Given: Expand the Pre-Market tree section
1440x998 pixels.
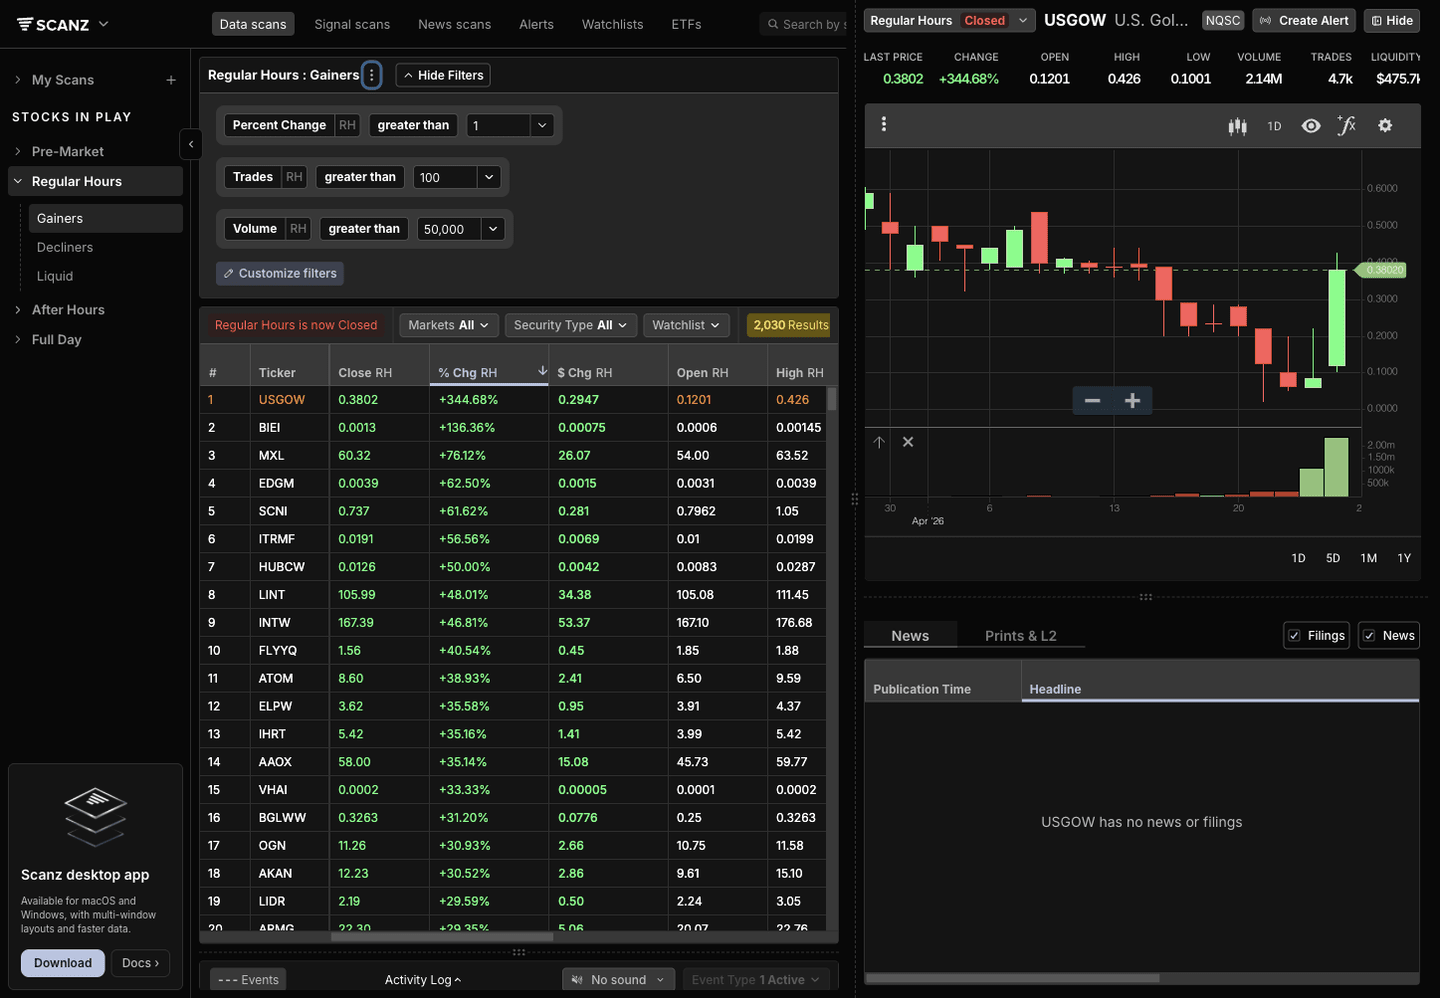Looking at the screenshot, I should coord(18,151).
